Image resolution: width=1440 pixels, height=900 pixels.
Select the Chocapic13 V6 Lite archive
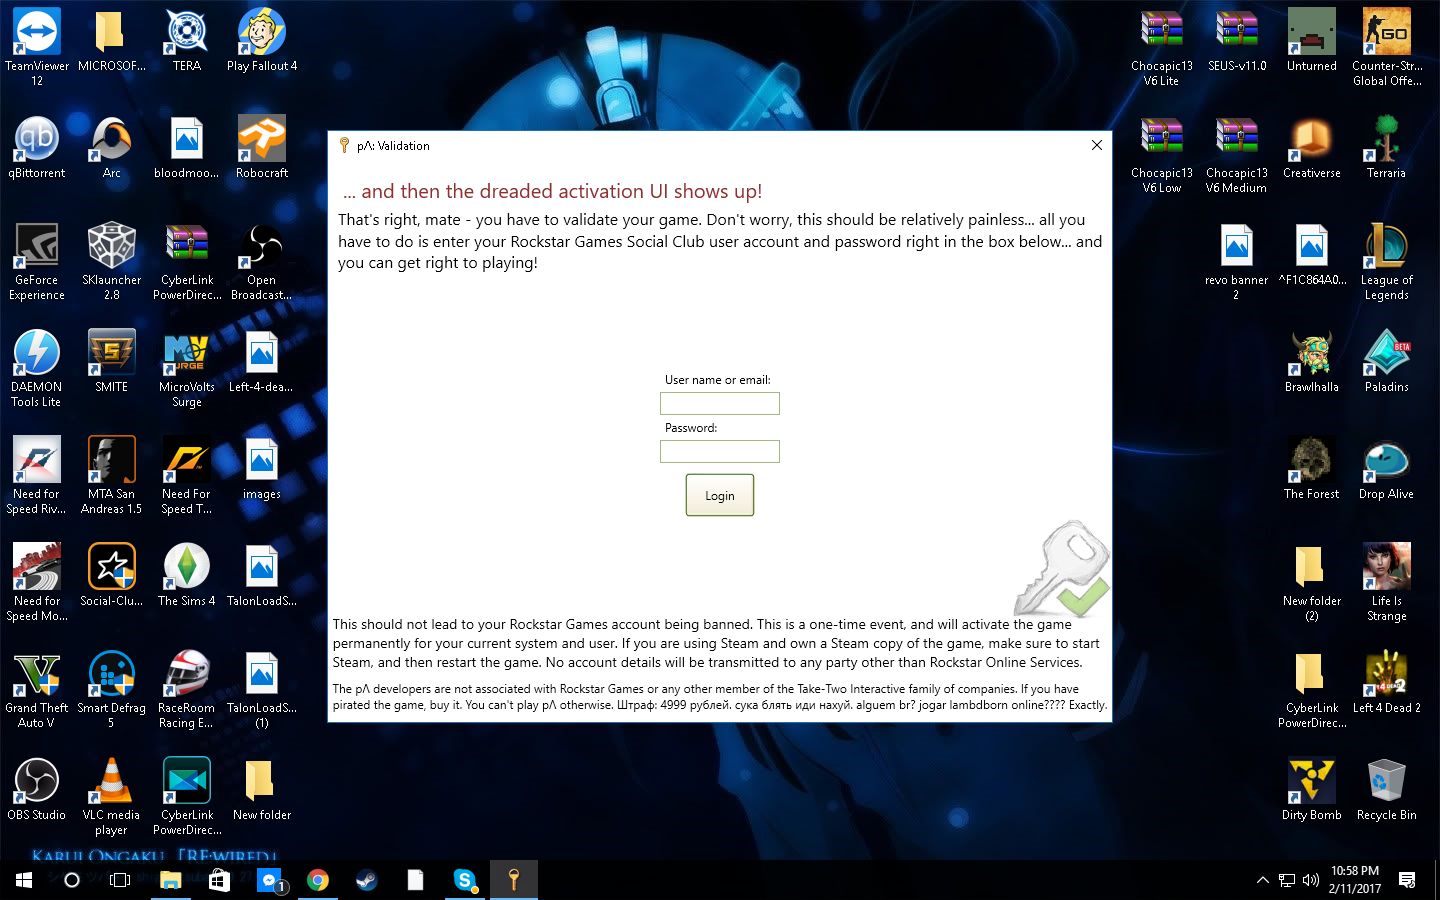point(1162,47)
